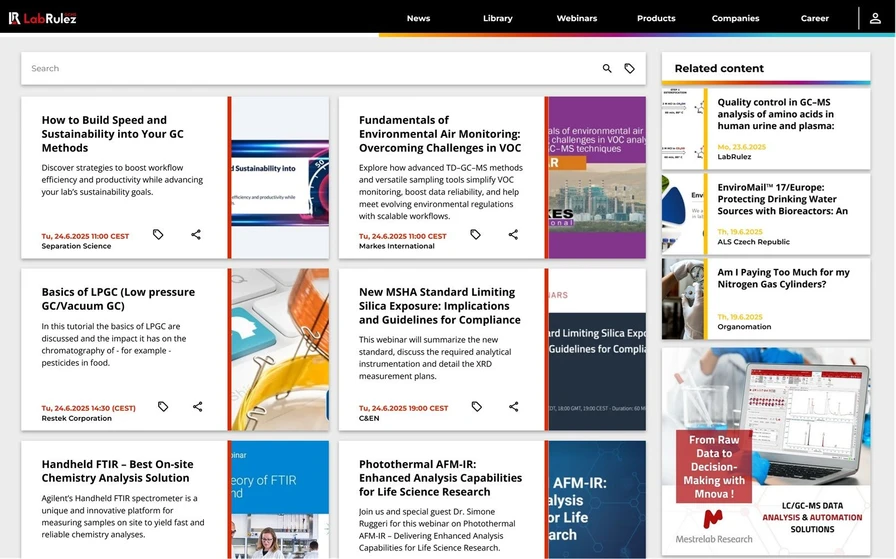Share the MSHA Silica Exposure webinar
Viewport: 896px width, 559px height.
514,406
